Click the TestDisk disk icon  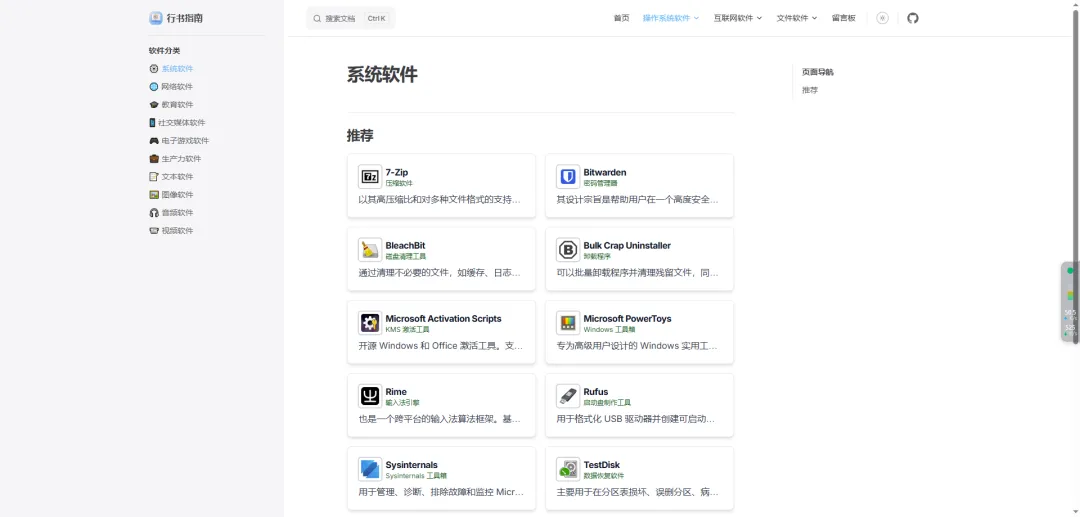568,469
